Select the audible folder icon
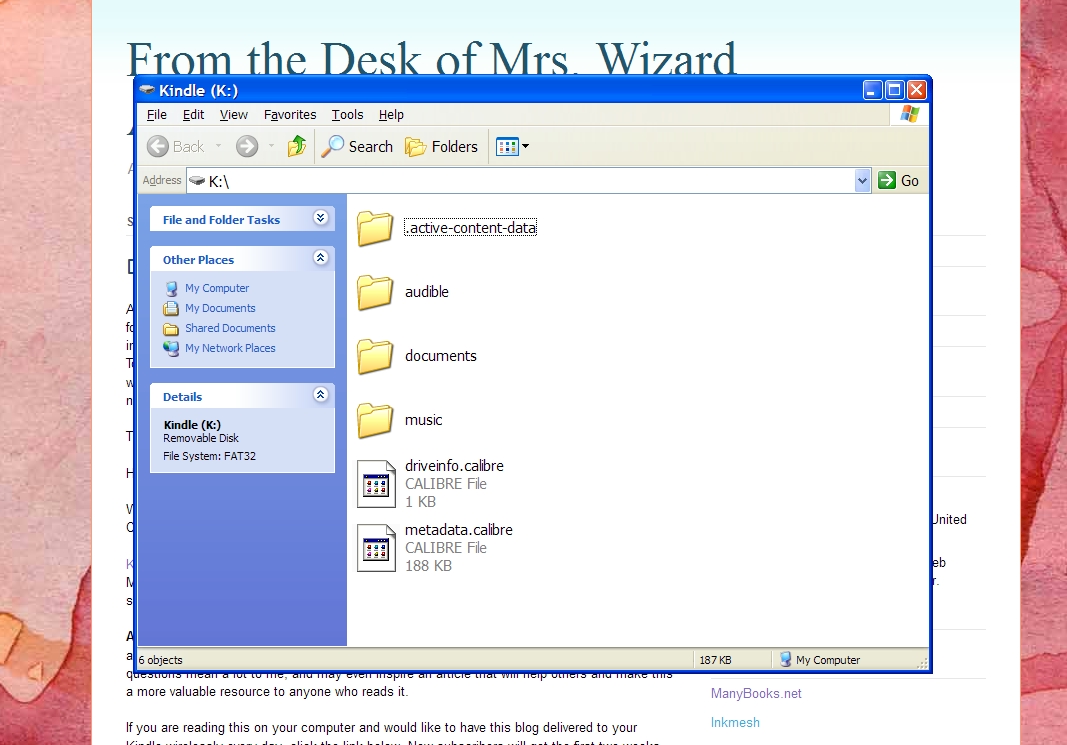The height and width of the screenshot is (745, 1067). click(x=375, y=292)
